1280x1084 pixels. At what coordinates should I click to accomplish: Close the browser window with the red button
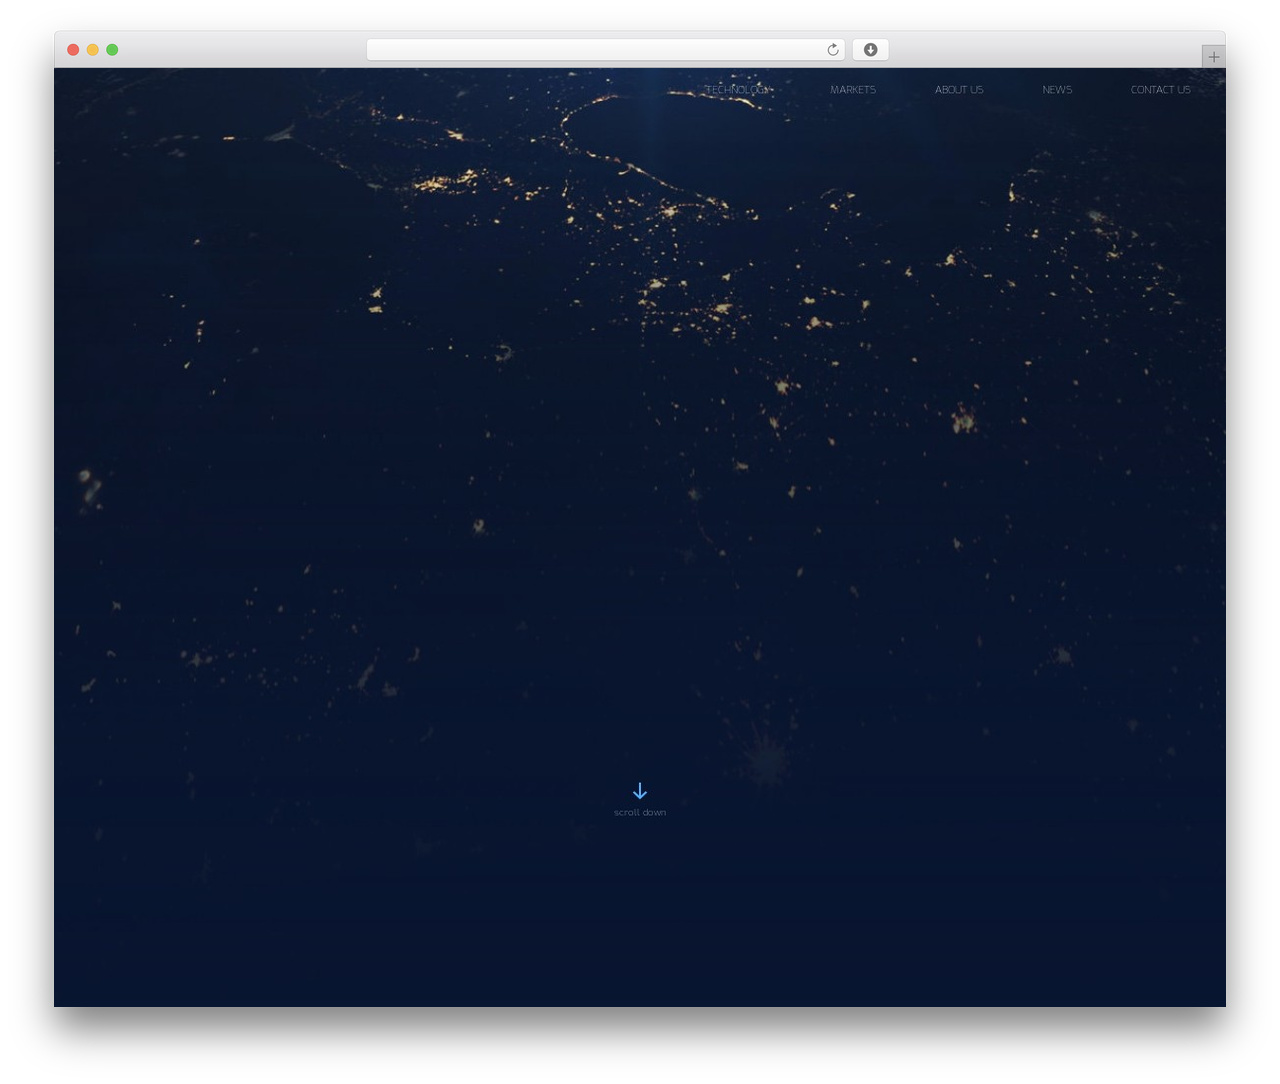(x=73, y=50)
